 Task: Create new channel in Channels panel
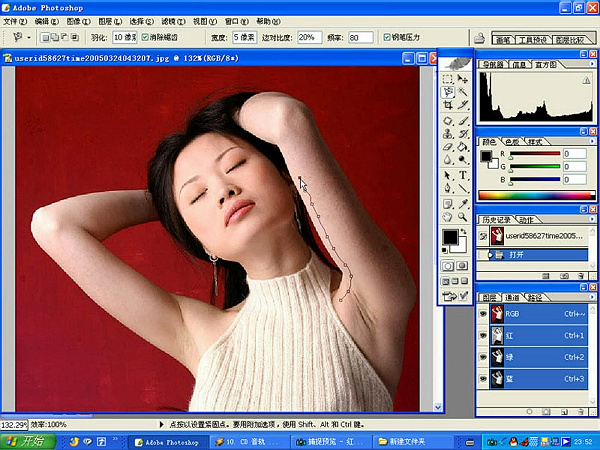coord(564,412)
